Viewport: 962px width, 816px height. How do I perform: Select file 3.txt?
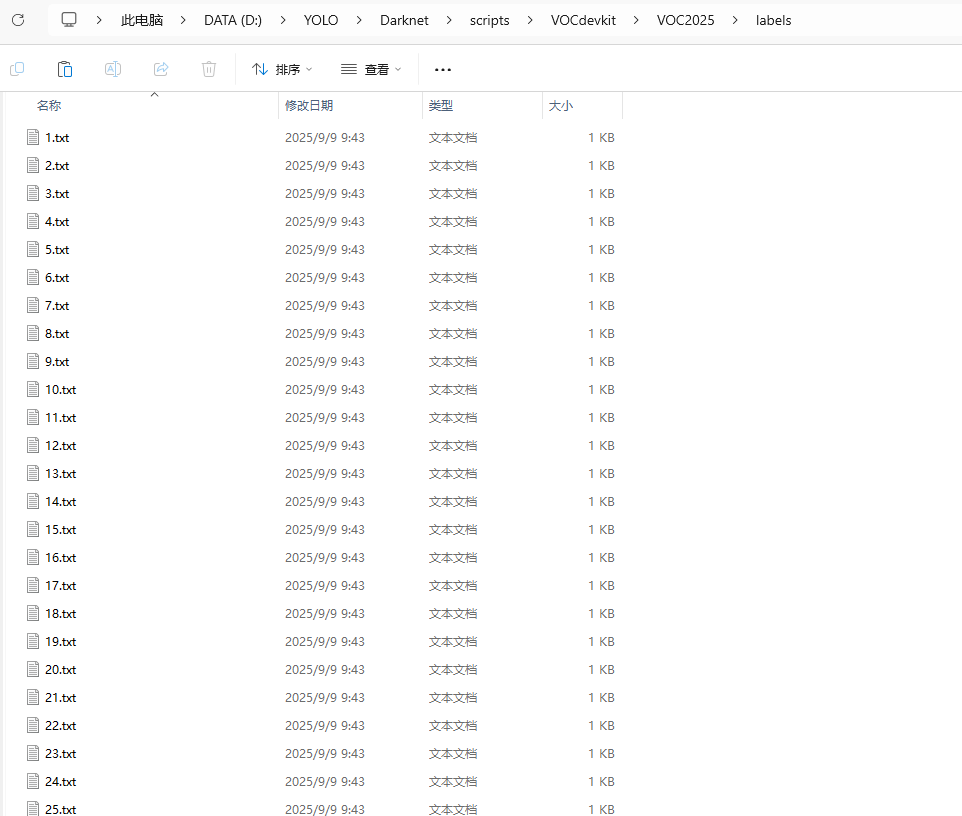coord(57,194)
